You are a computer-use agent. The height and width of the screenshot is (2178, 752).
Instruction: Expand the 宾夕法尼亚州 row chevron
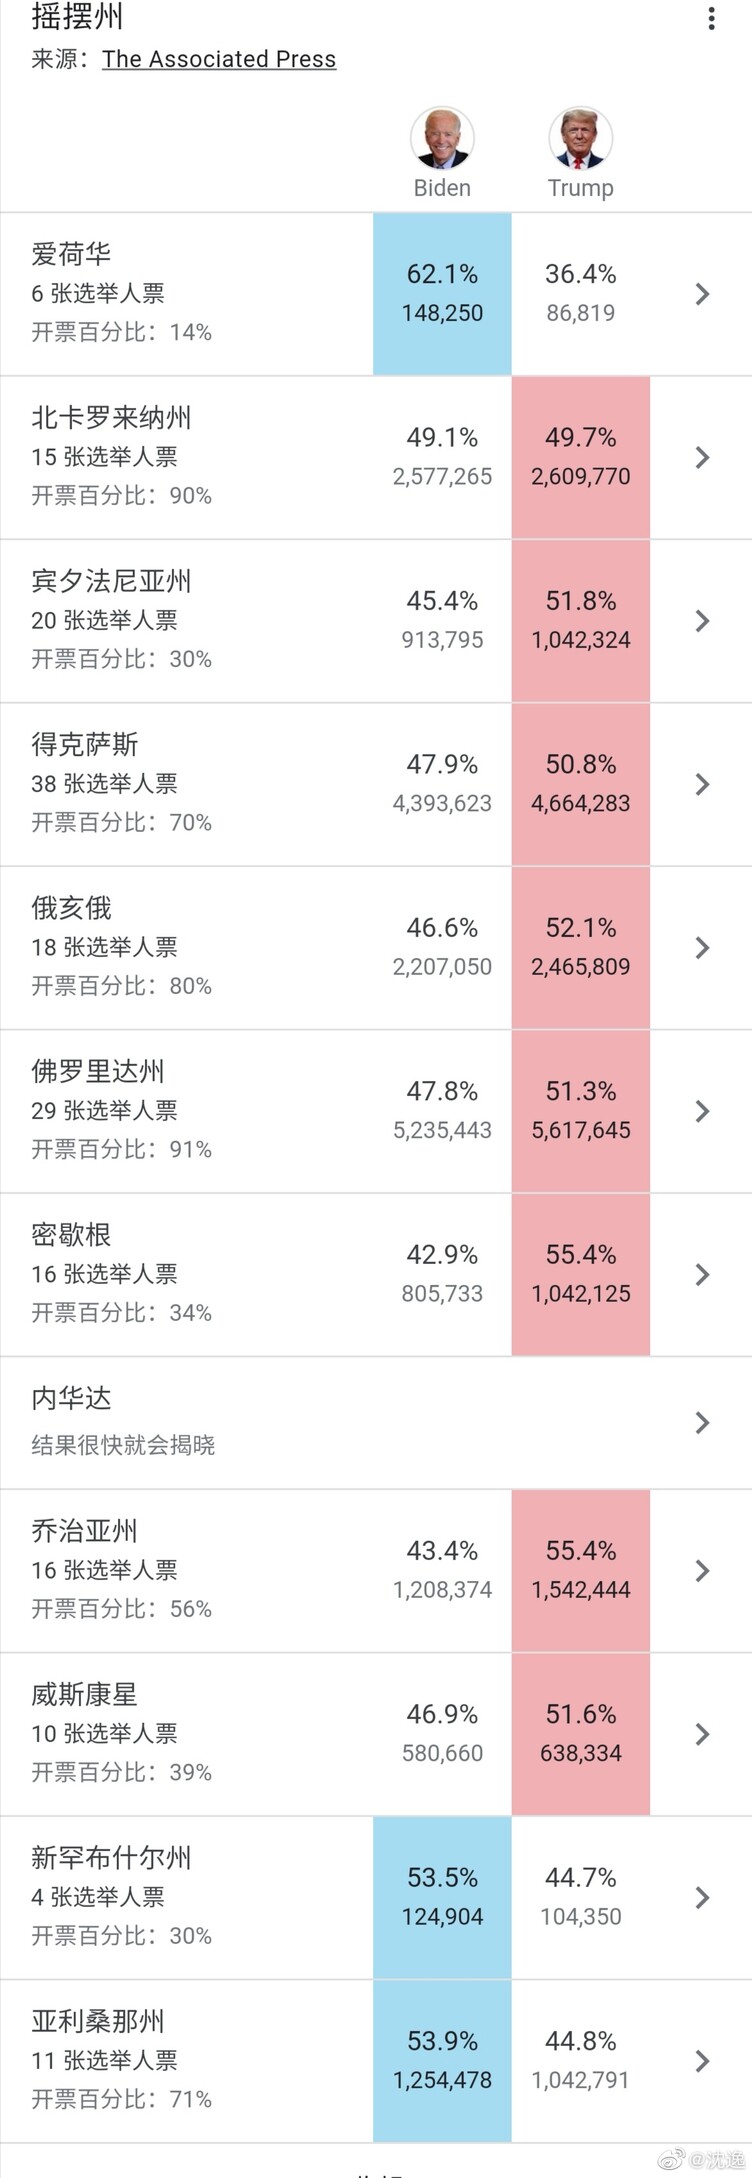[702, 621]
